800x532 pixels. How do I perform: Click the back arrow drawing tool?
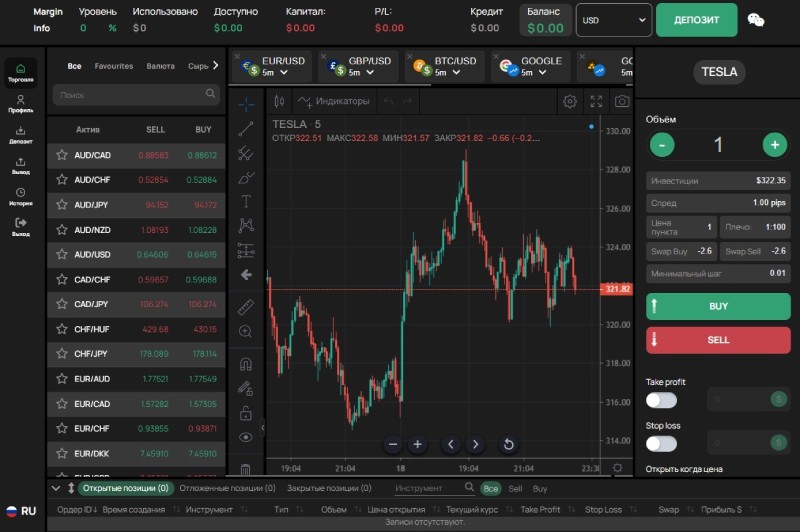tap(246, 275)
